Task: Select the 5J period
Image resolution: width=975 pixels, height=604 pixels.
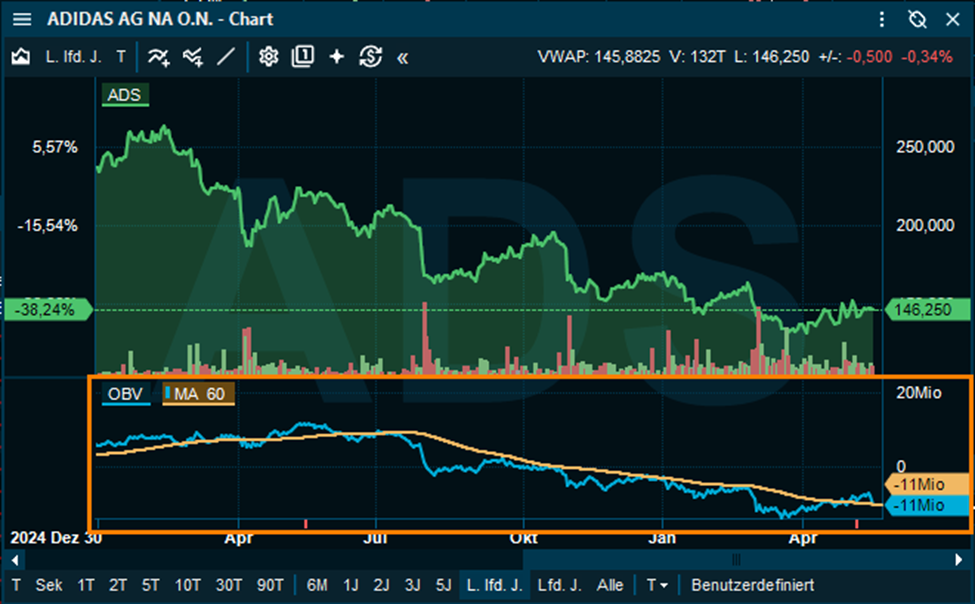Action: coord(443,585)
